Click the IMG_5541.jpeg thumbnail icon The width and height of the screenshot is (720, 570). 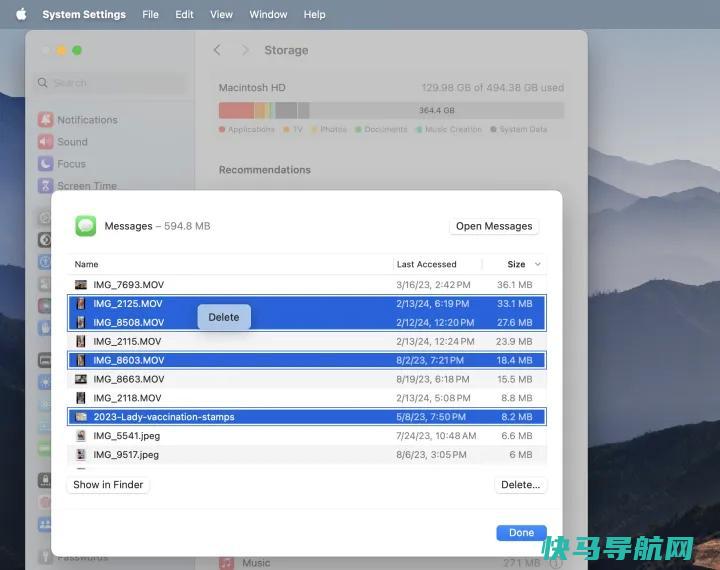point(81,435)
